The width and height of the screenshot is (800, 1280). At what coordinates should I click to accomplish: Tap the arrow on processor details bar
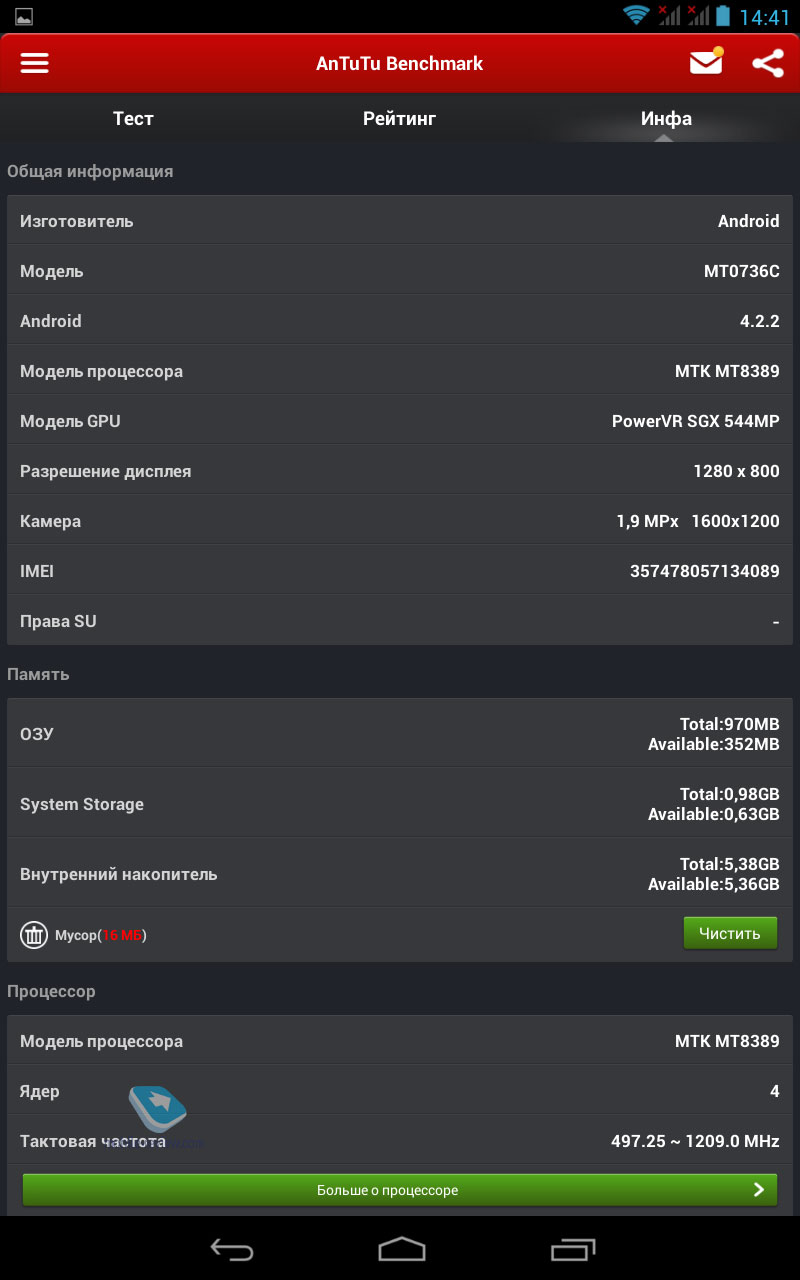click(x=759, y=1190)
